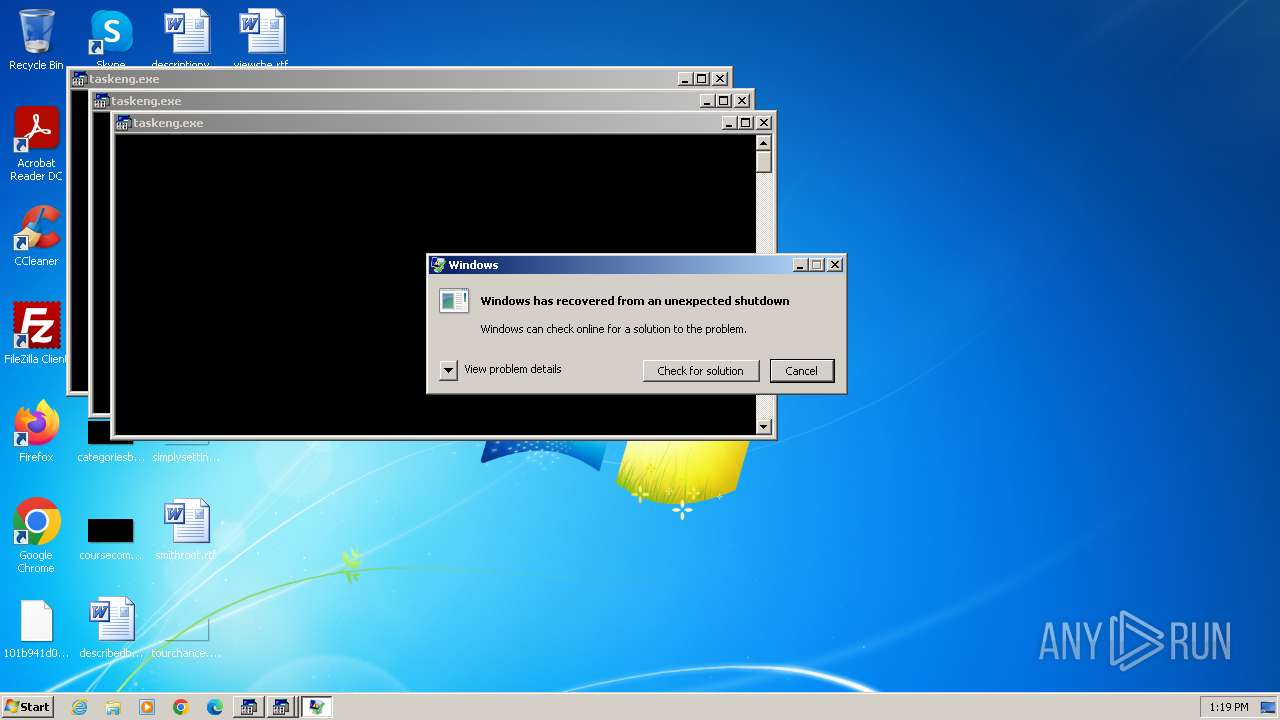Expand View problem details arrow
The image size is (1280, 720).
coord(448,370)
